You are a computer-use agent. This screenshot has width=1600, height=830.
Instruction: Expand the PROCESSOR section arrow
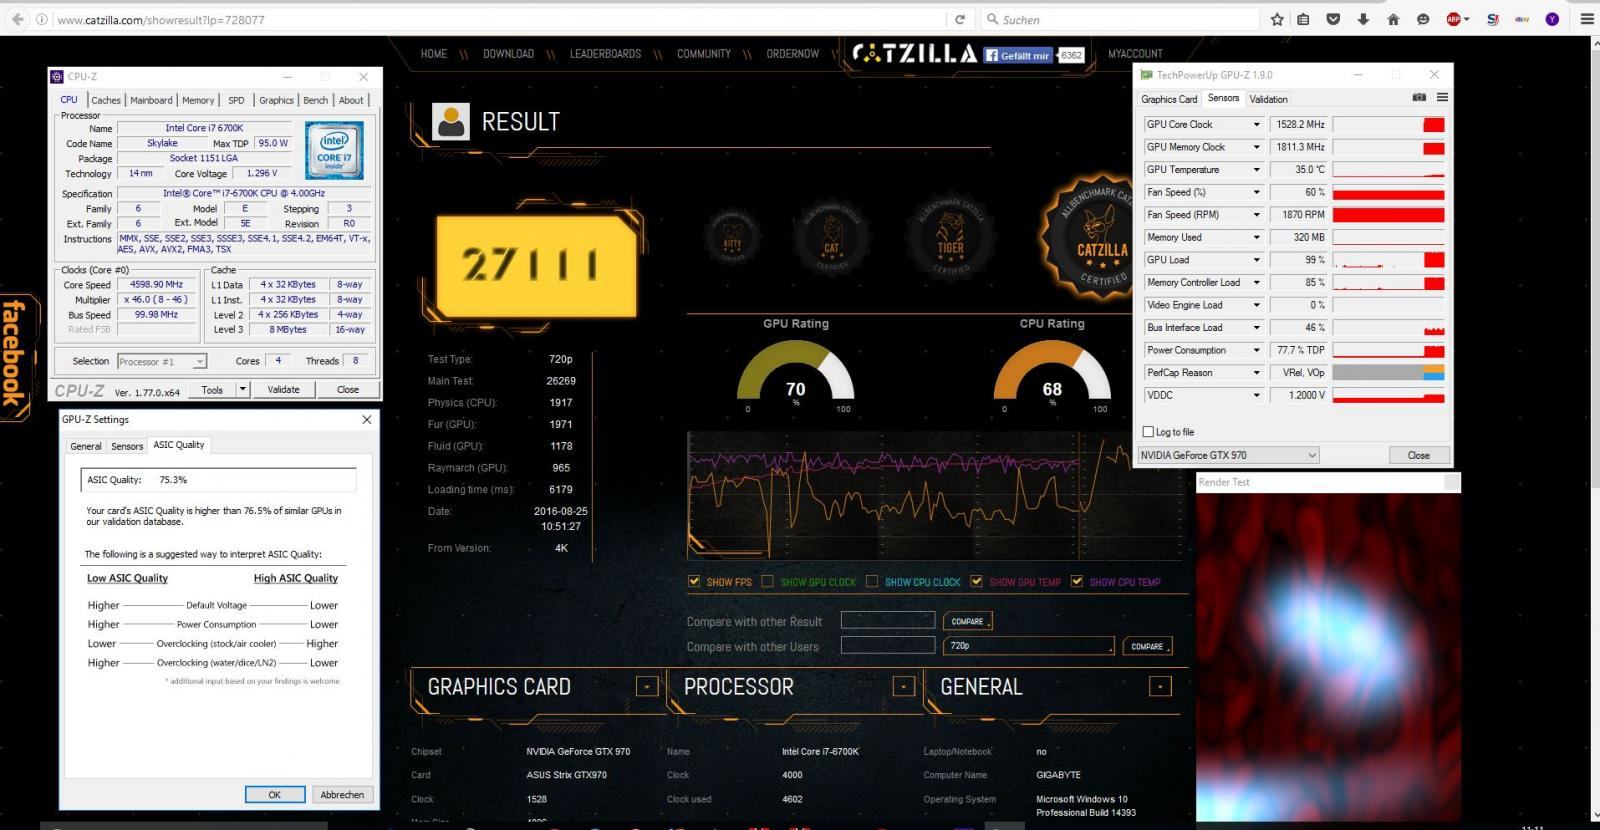(903, 687)
